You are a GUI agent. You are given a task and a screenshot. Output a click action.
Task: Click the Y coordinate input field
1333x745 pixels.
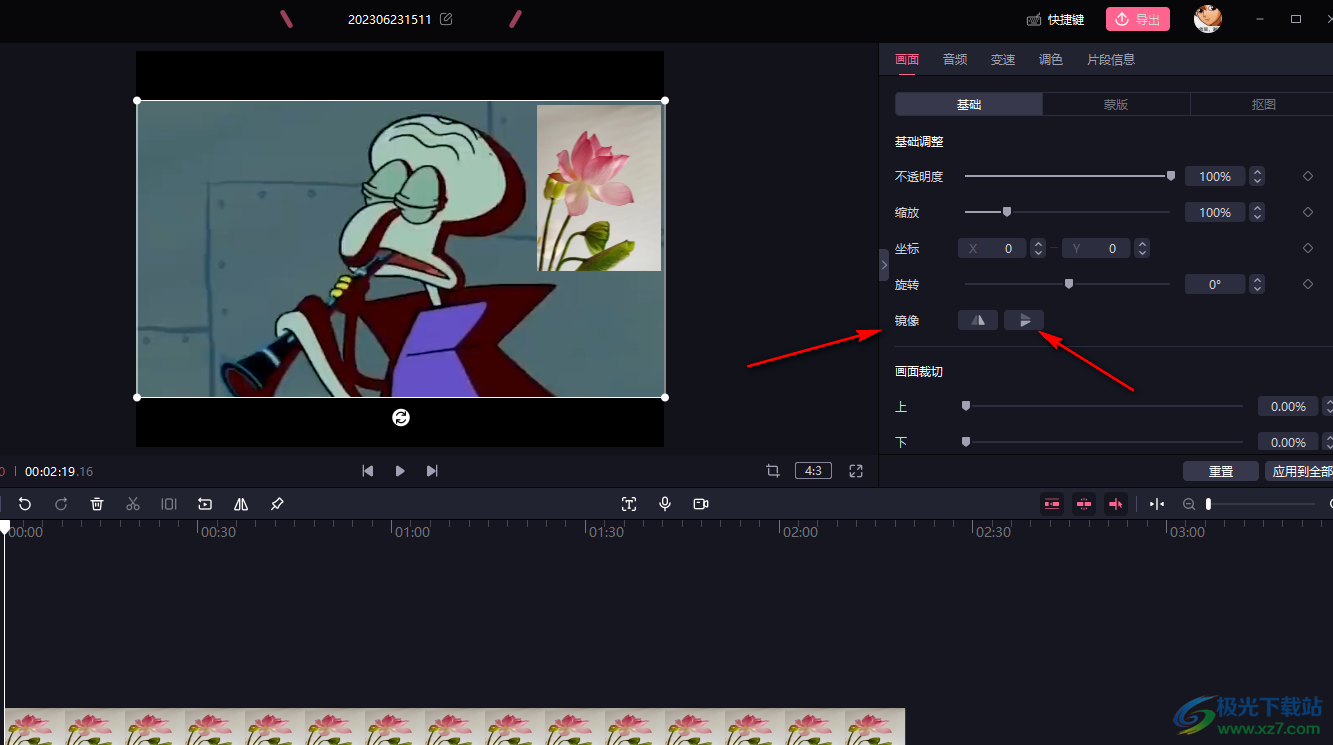coord(1096,248)
